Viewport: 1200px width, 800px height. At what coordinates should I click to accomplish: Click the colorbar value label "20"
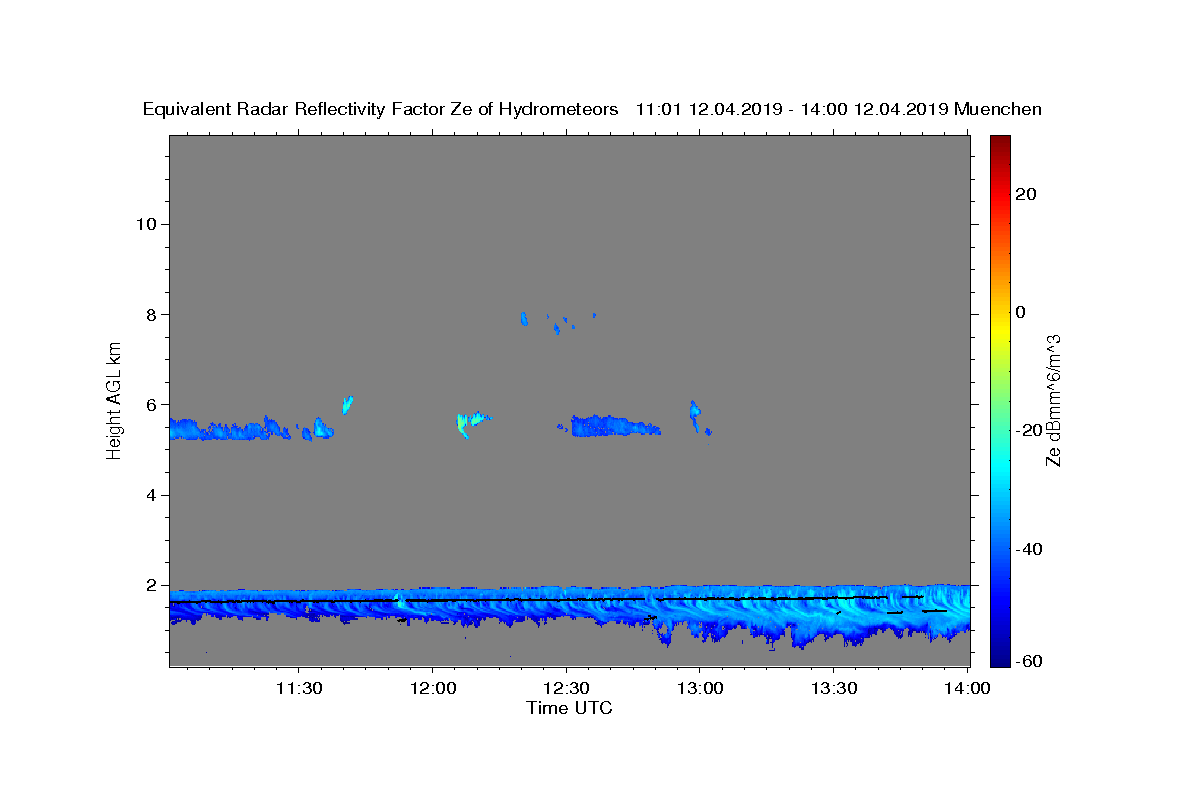coord(1026,194)
